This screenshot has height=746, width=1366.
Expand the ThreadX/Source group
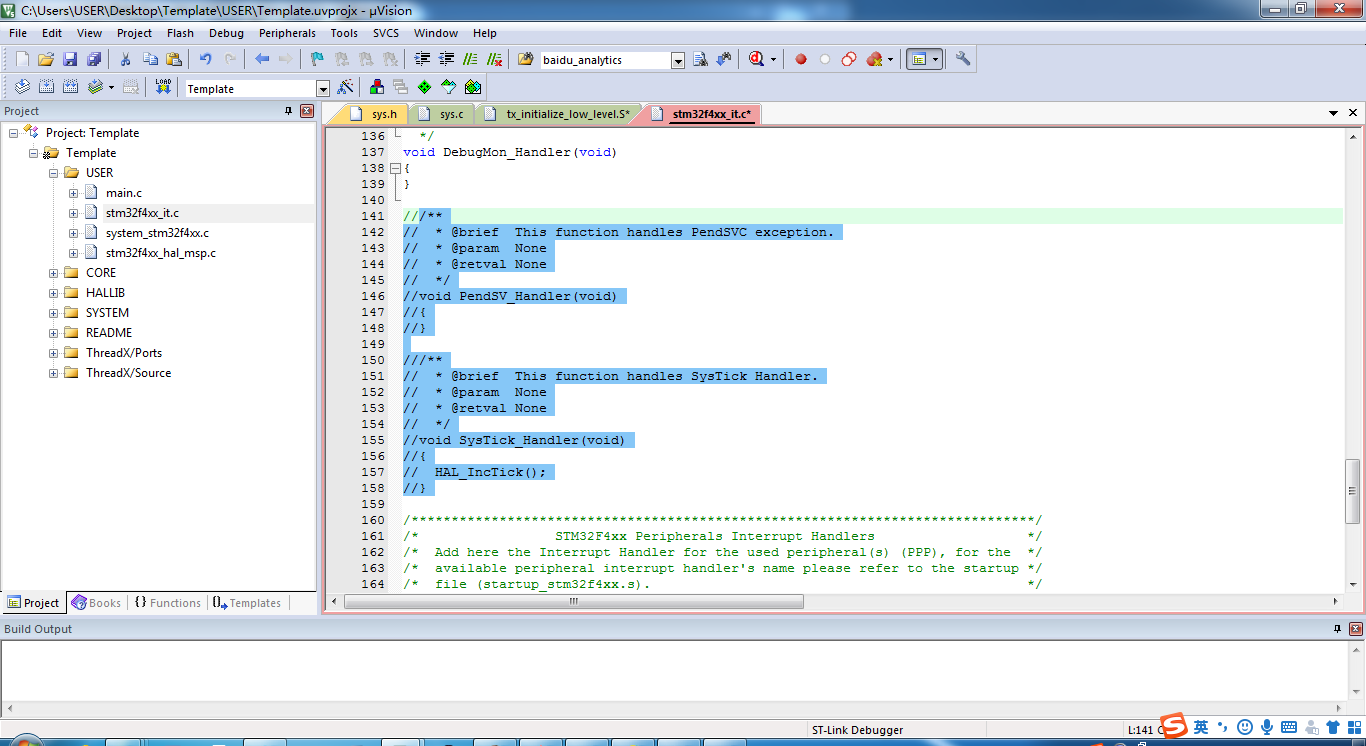[53, 373]
